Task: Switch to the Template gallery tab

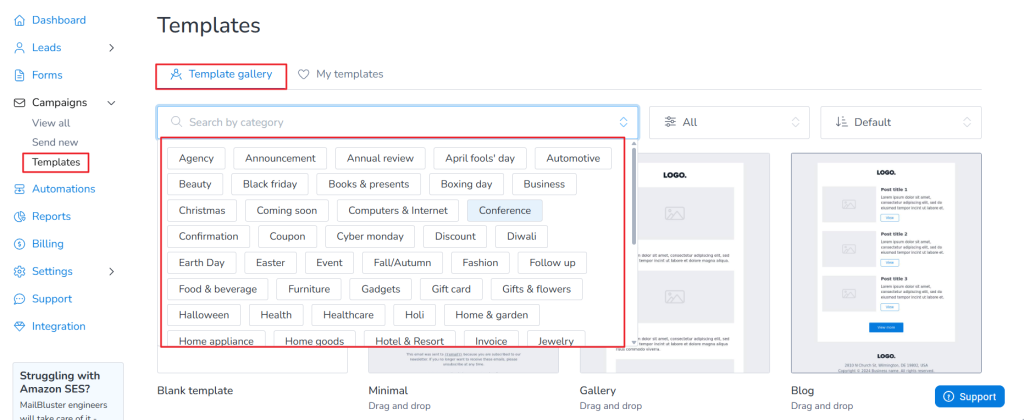Action: (x=221, y=74)
